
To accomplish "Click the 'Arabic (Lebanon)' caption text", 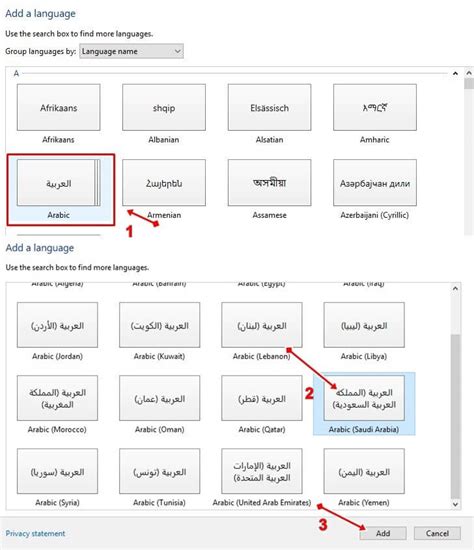I will (262, 356).
